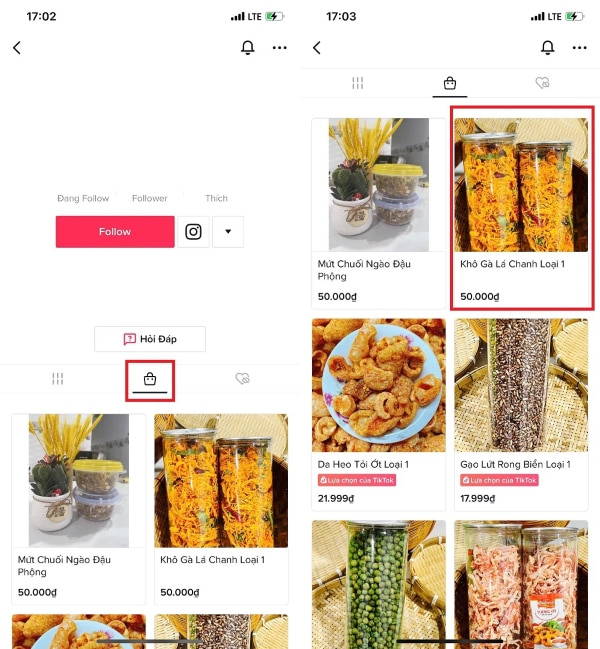Open the three-dot menu on the left screen
Image resolution: width=600 pixels, height=649 pixels.
(x=280, y=48)
